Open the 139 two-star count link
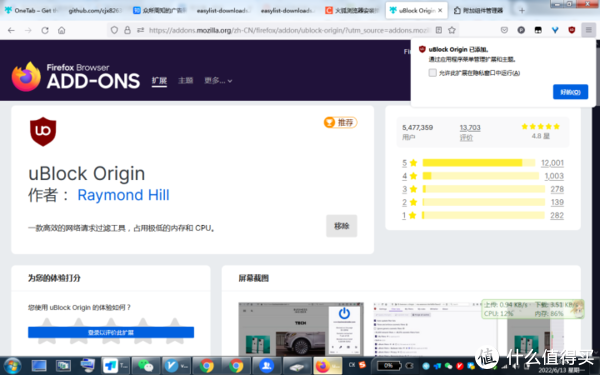 (557, 202)
